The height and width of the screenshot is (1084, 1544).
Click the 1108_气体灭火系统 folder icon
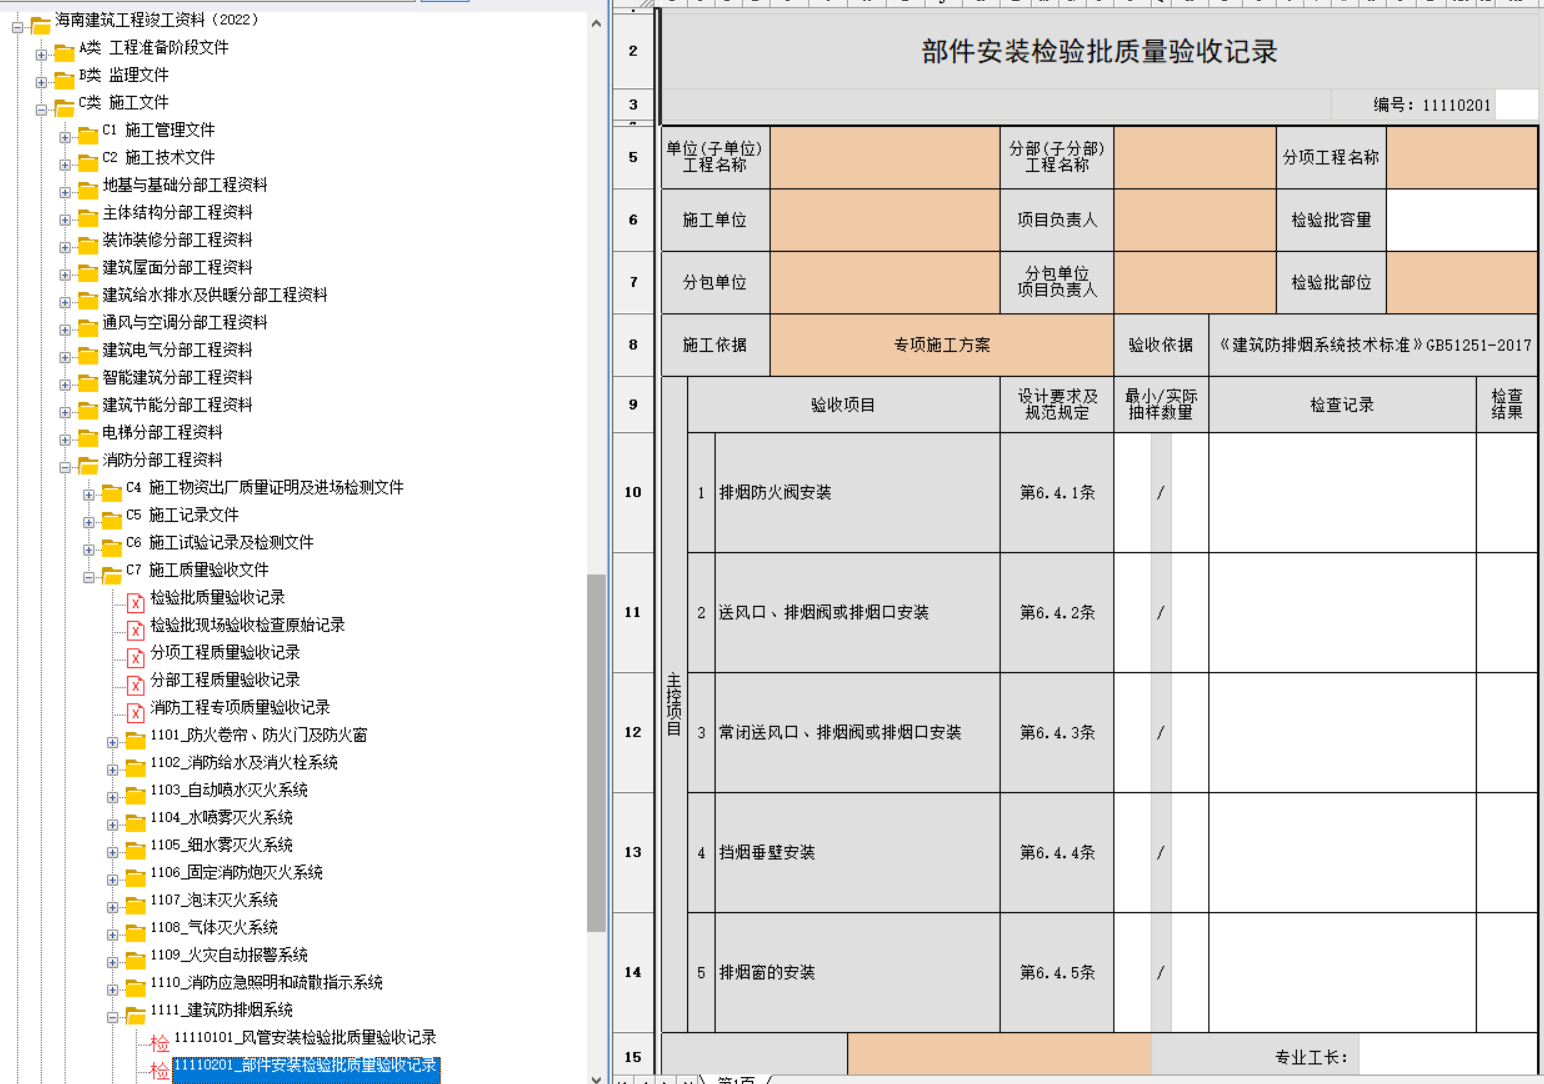click(136, 932)
